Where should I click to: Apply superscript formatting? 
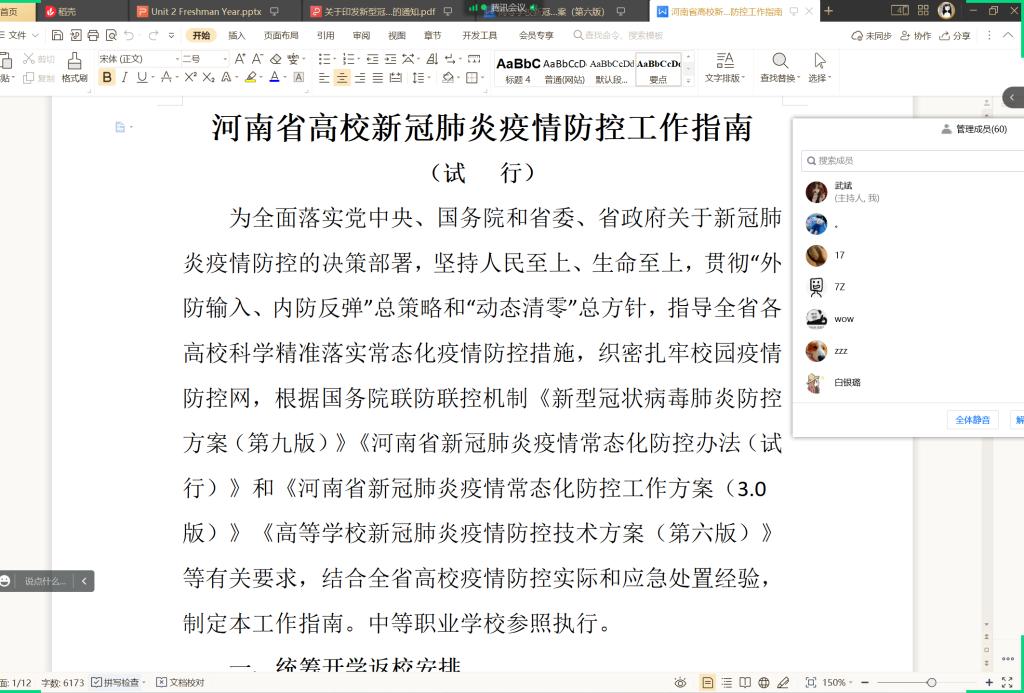pyautogui.click(x=190, y=78)
